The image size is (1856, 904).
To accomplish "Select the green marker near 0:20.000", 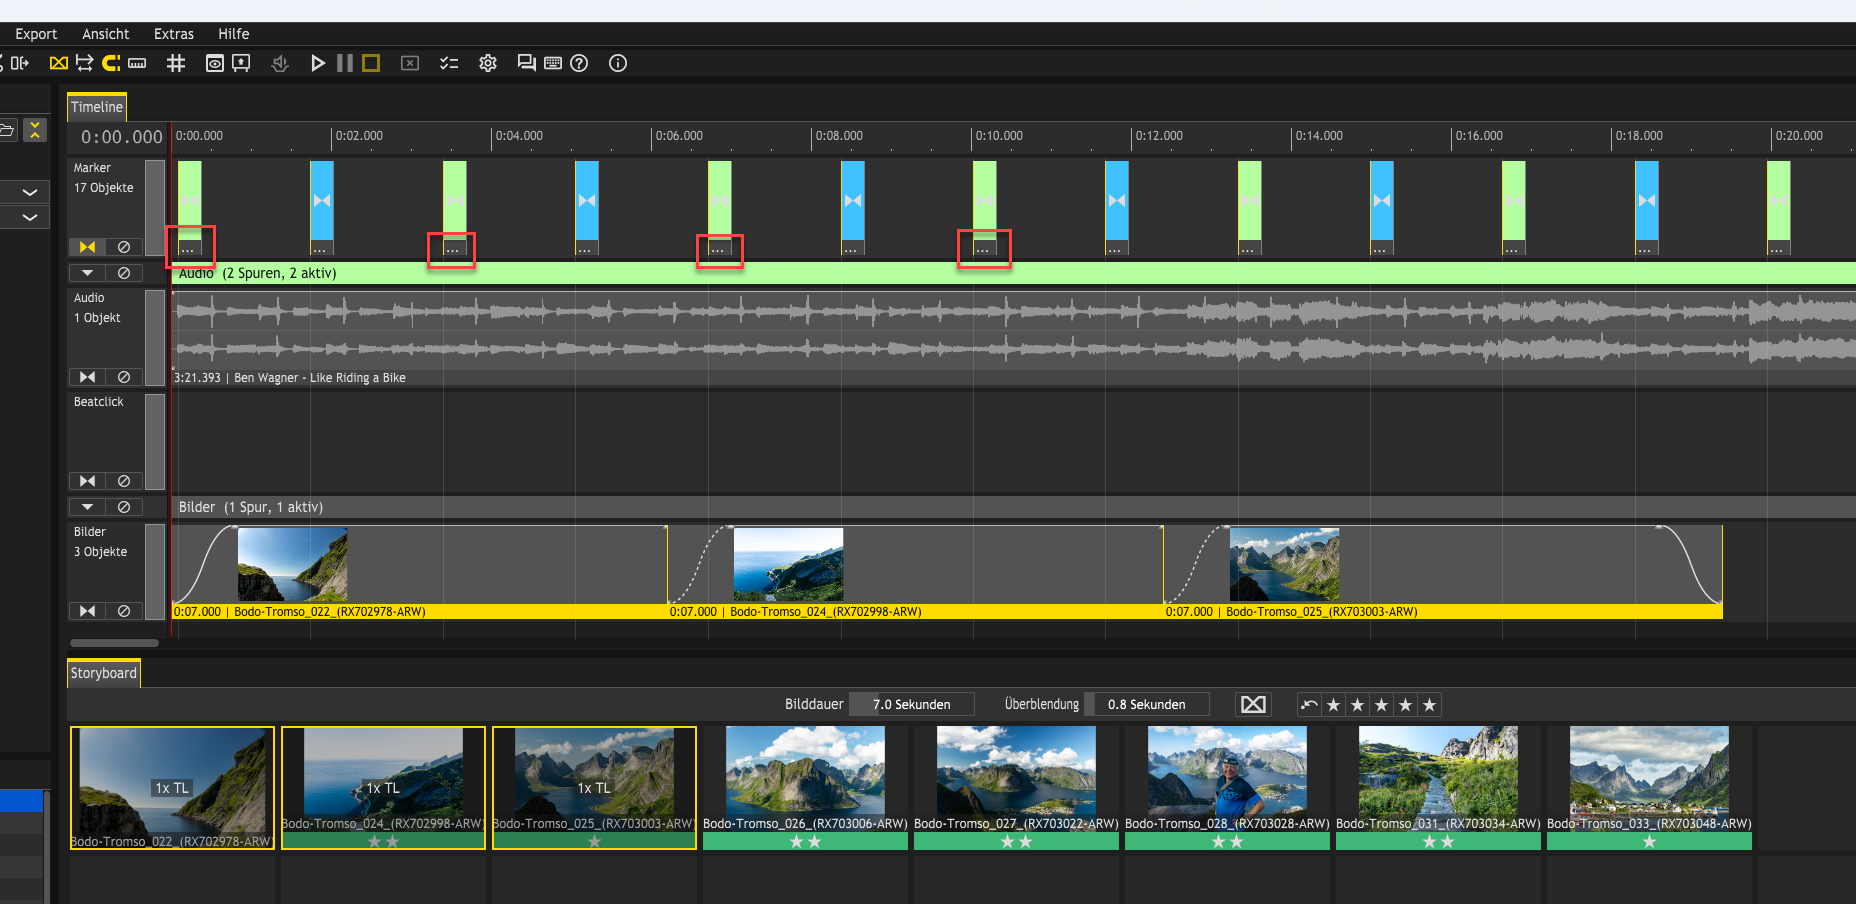I will point(1779,201).
